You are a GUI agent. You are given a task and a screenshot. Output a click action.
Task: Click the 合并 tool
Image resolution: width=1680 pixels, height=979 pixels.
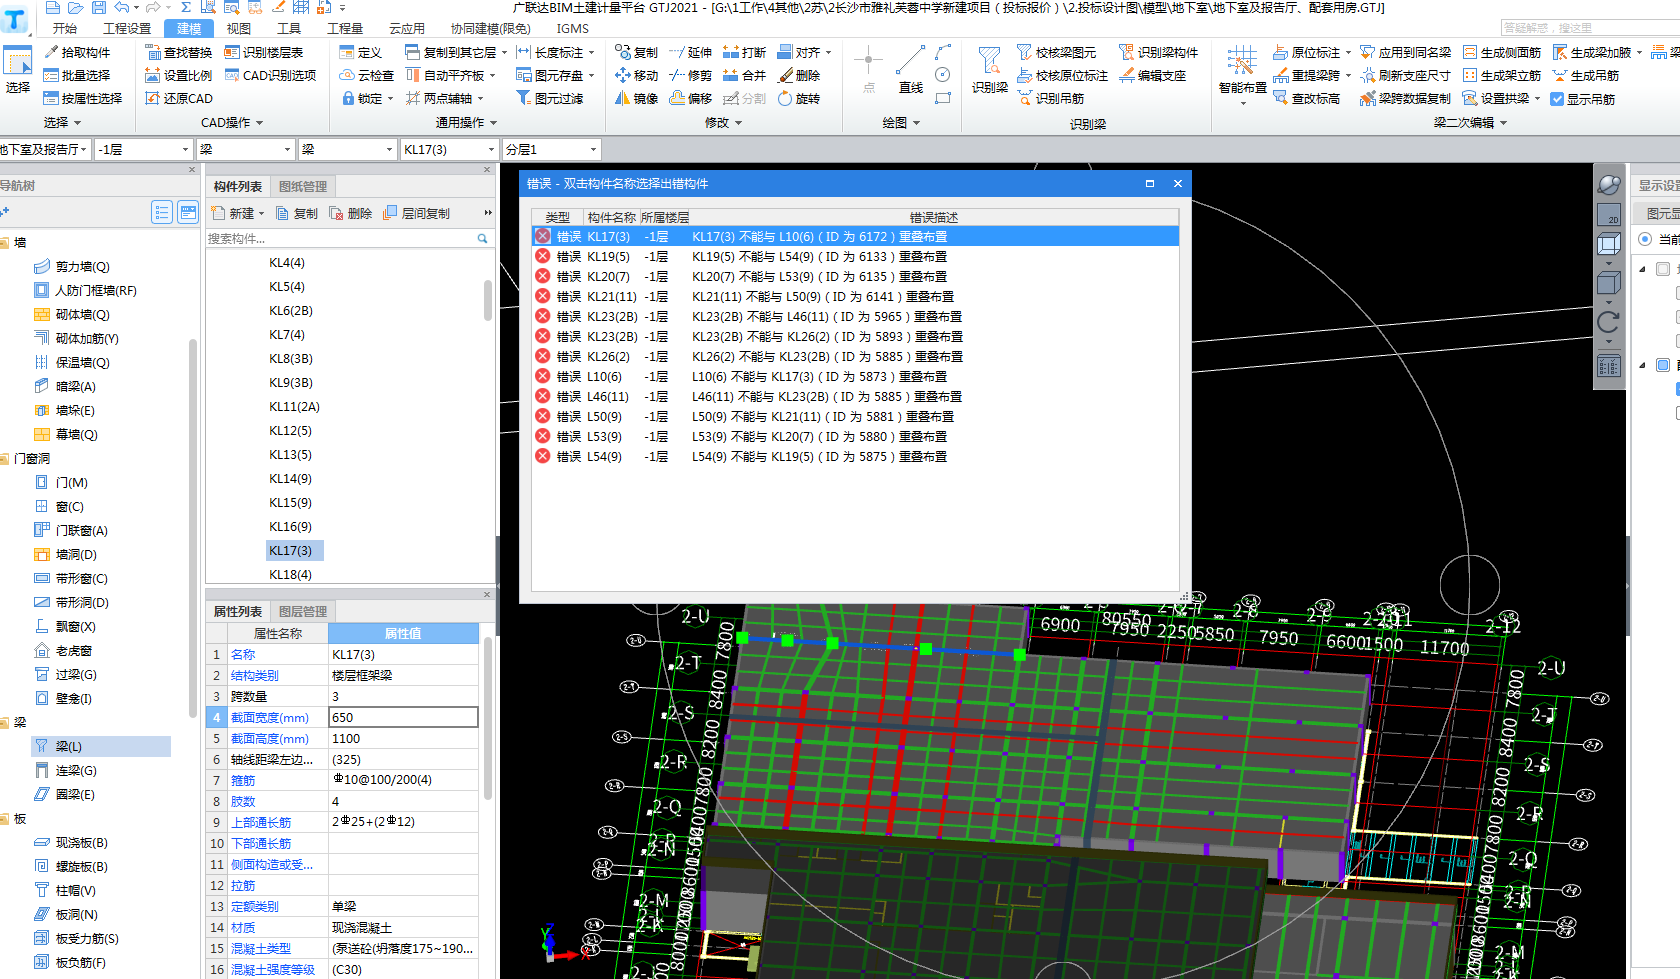tap(744, 75)
